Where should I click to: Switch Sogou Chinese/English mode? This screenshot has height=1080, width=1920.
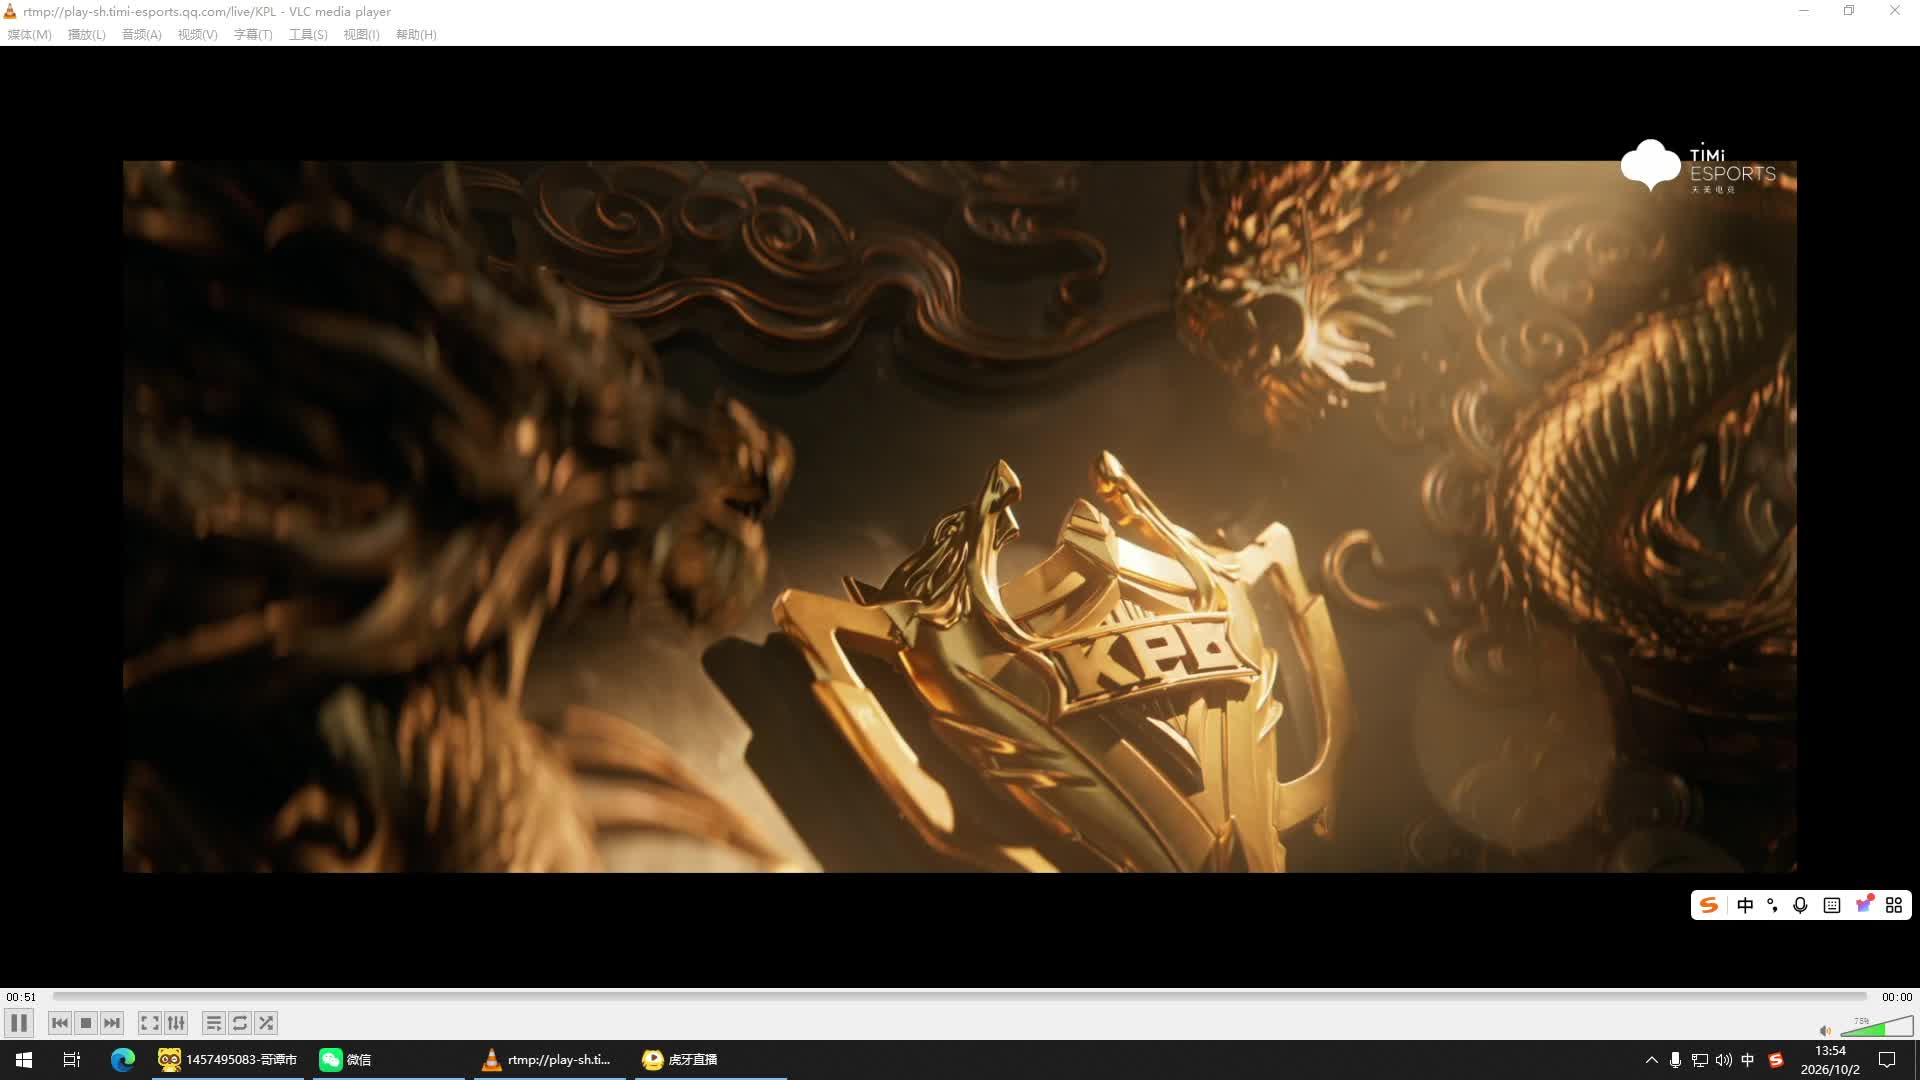click(1745, 905)
